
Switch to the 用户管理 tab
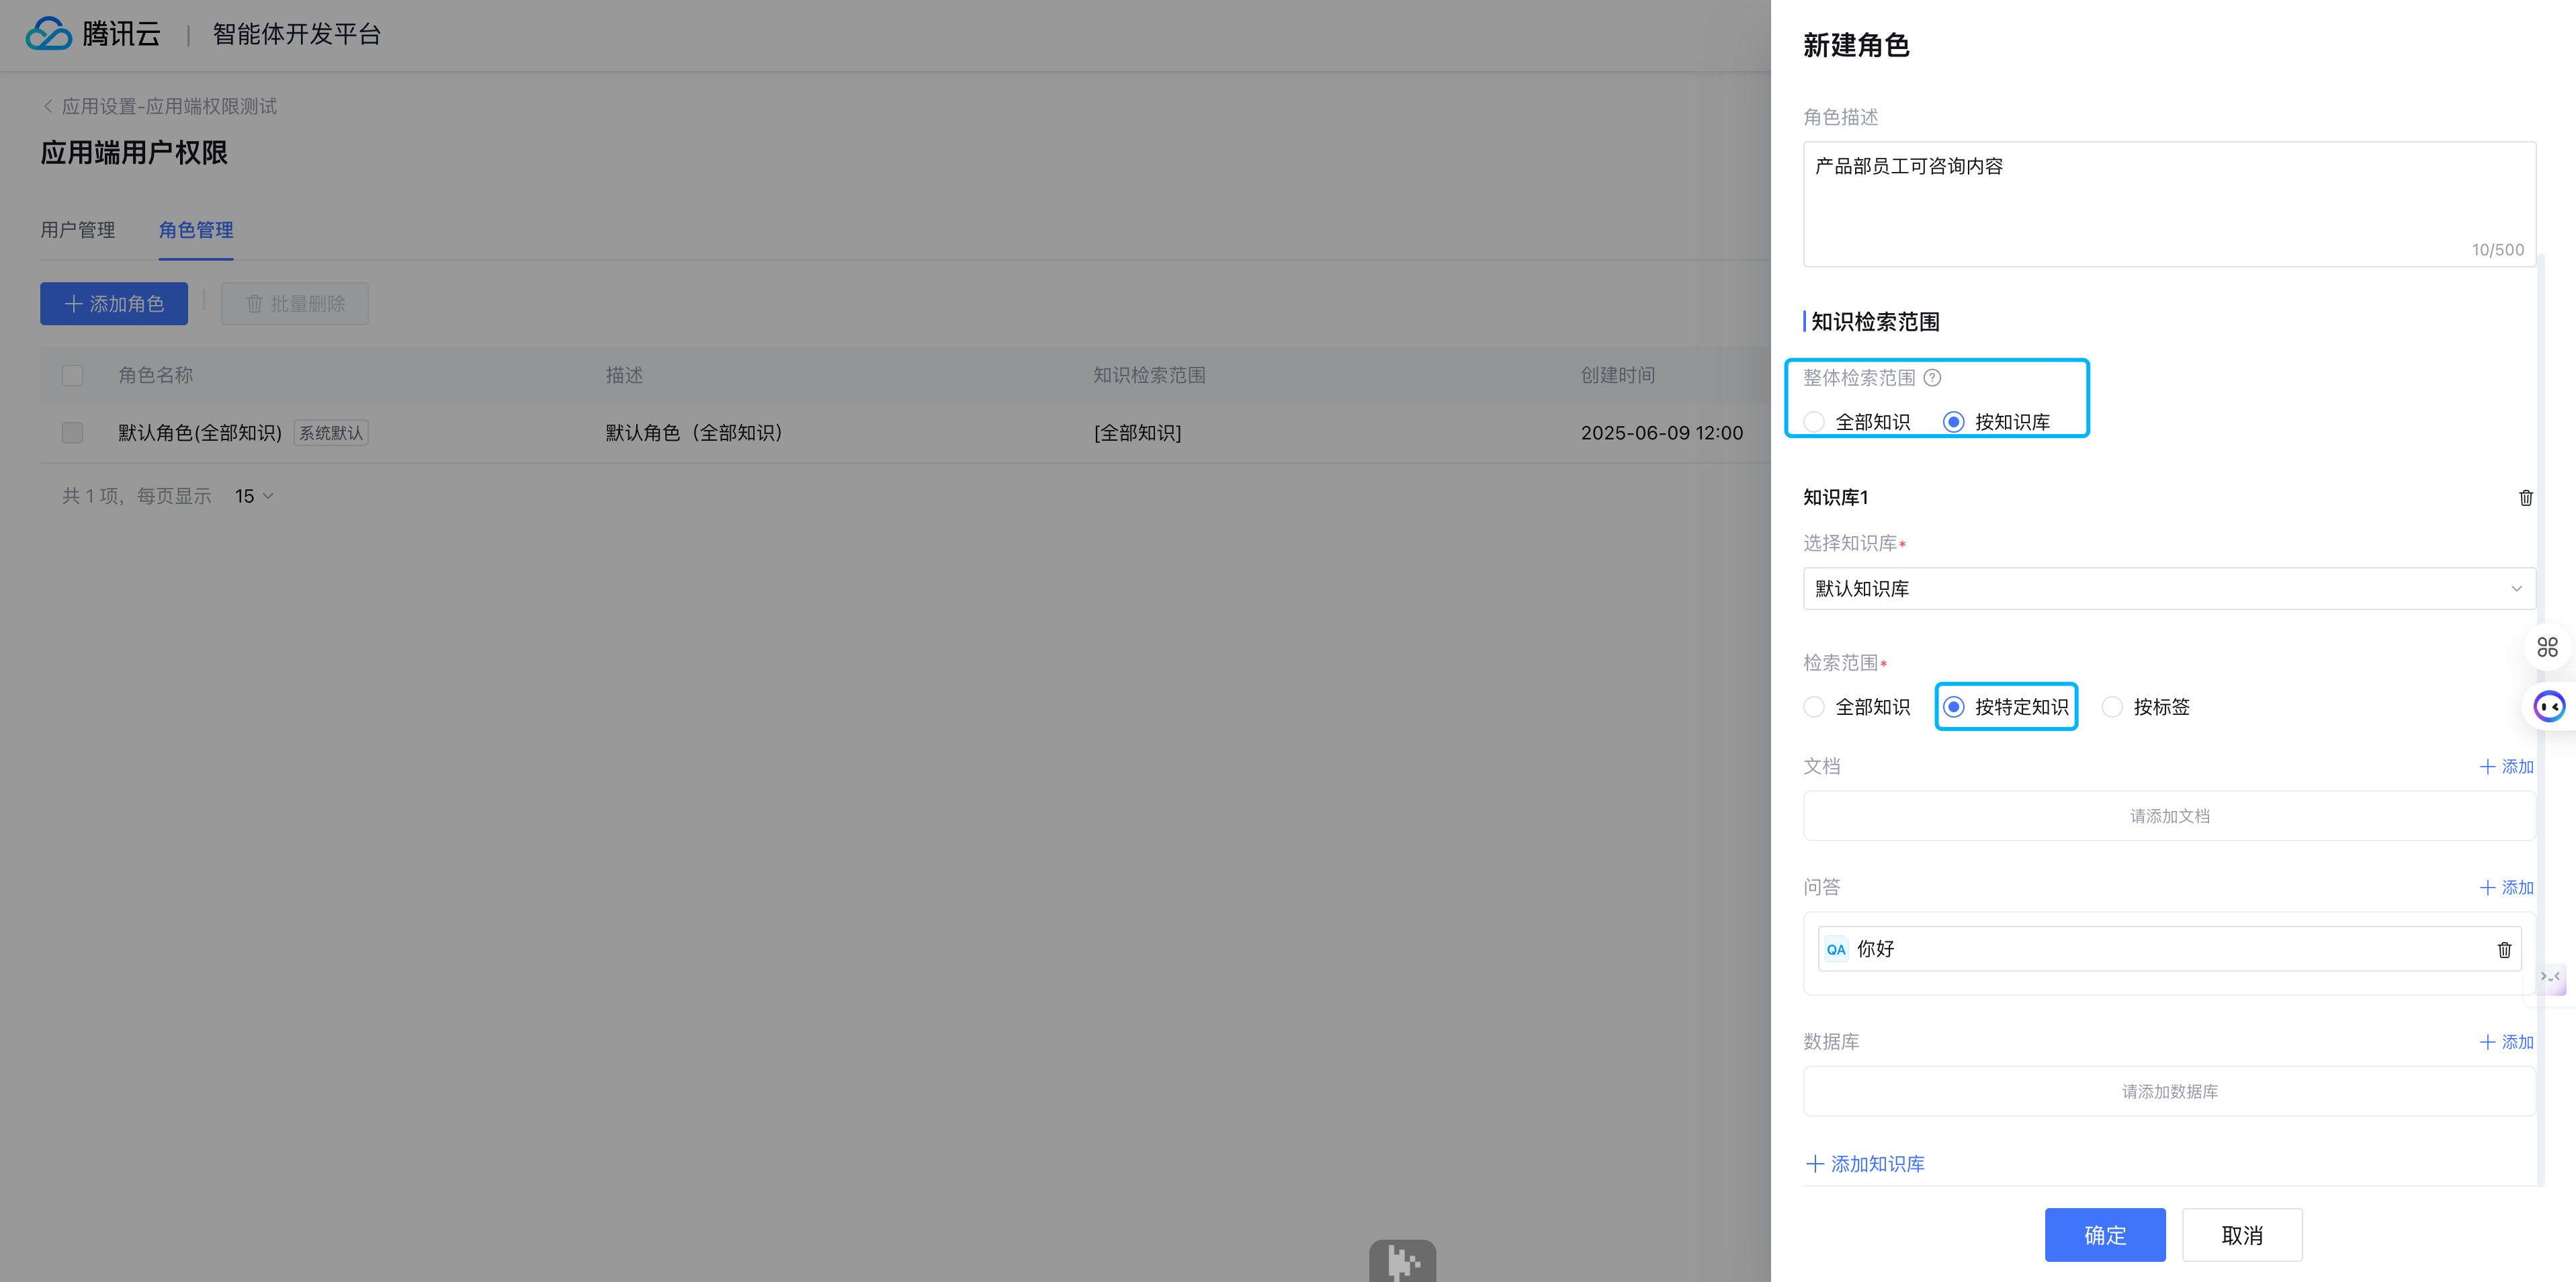78,230
